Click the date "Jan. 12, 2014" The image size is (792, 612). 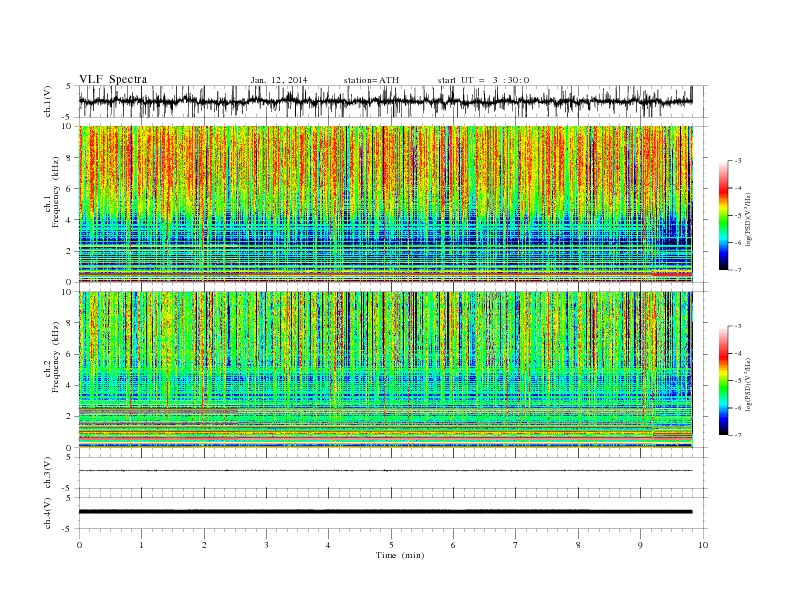click(x=279, y=80)
